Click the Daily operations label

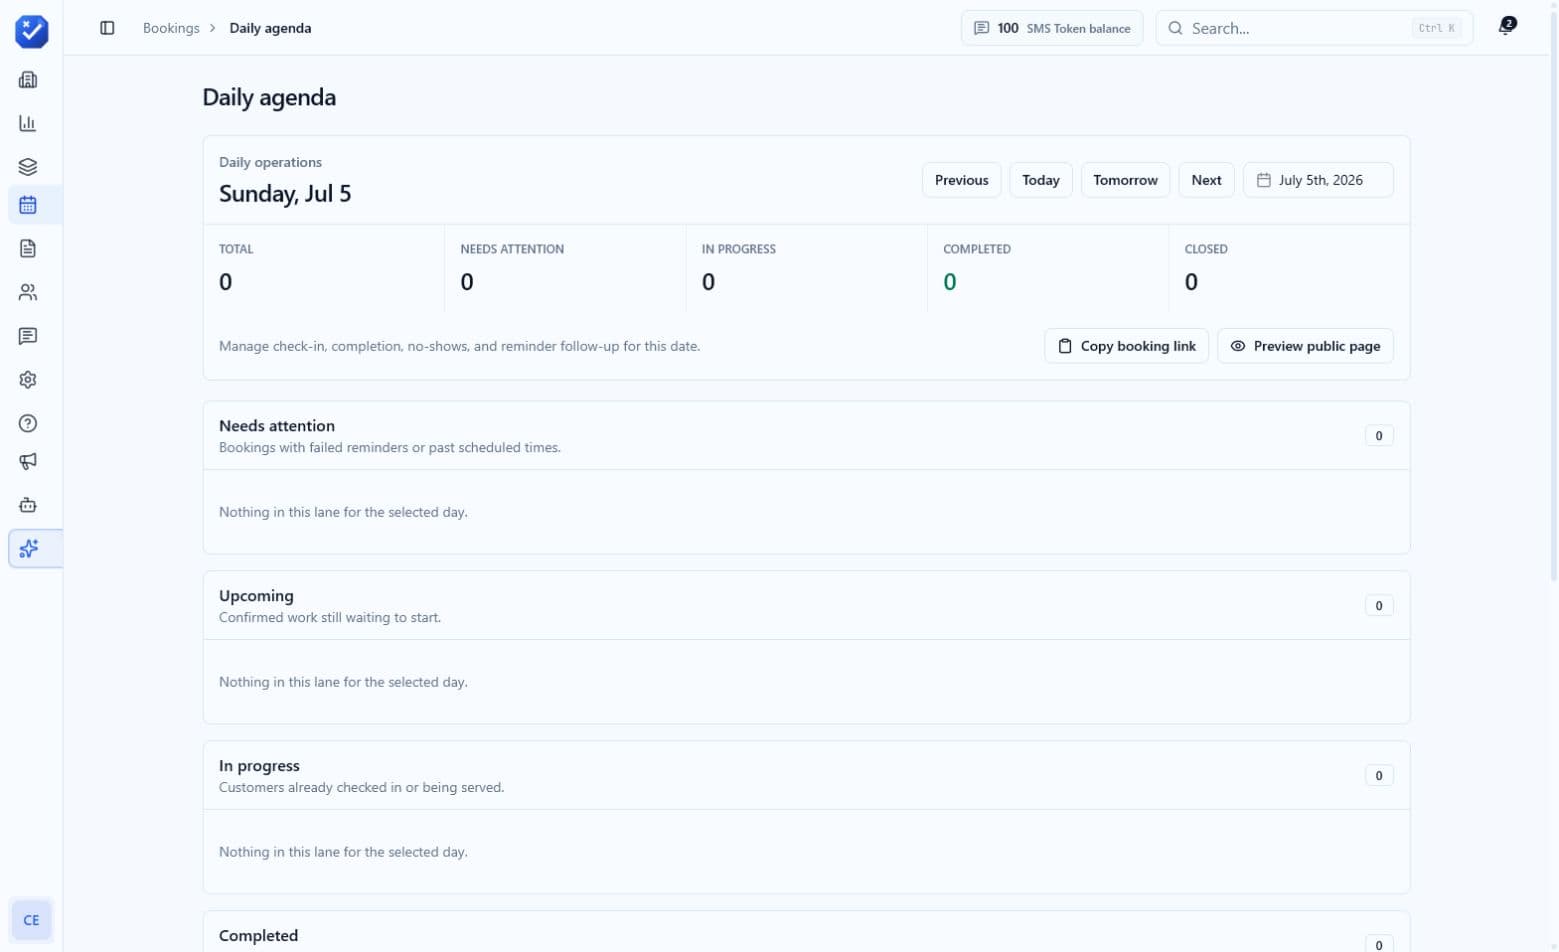tap(270, 162)
